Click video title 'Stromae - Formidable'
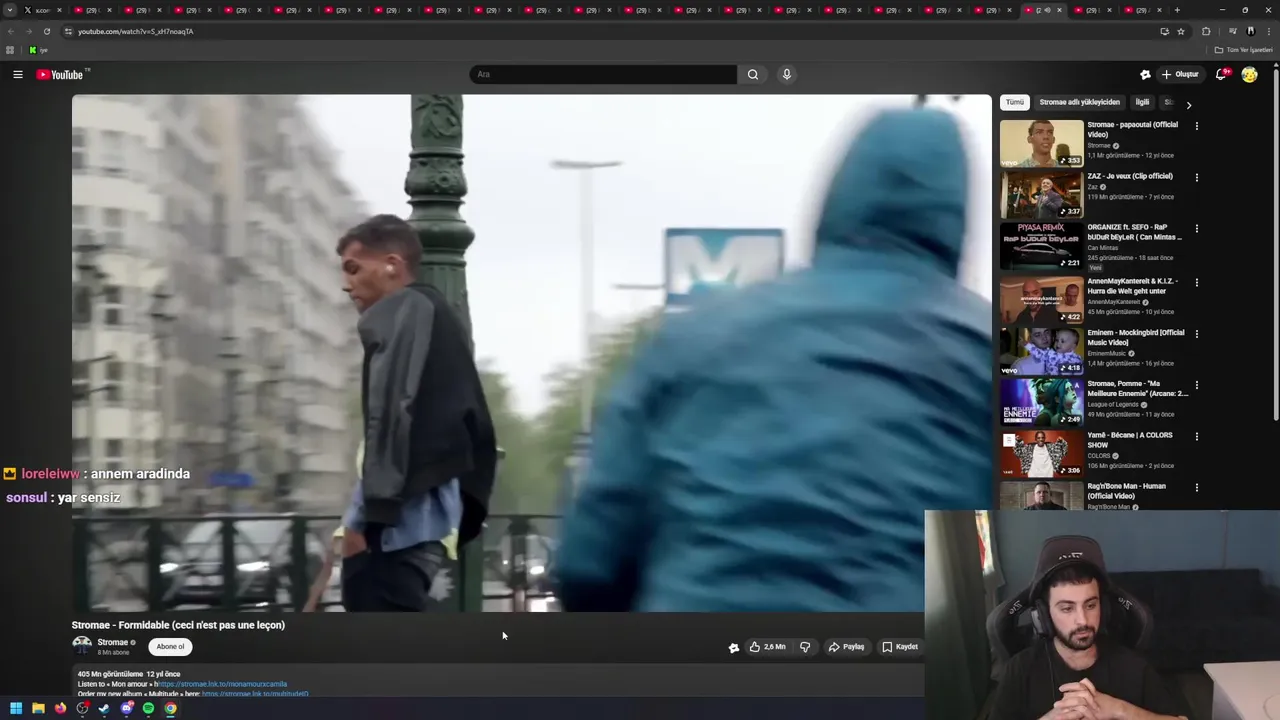The image size is (1280, 720). pos(178,625)
